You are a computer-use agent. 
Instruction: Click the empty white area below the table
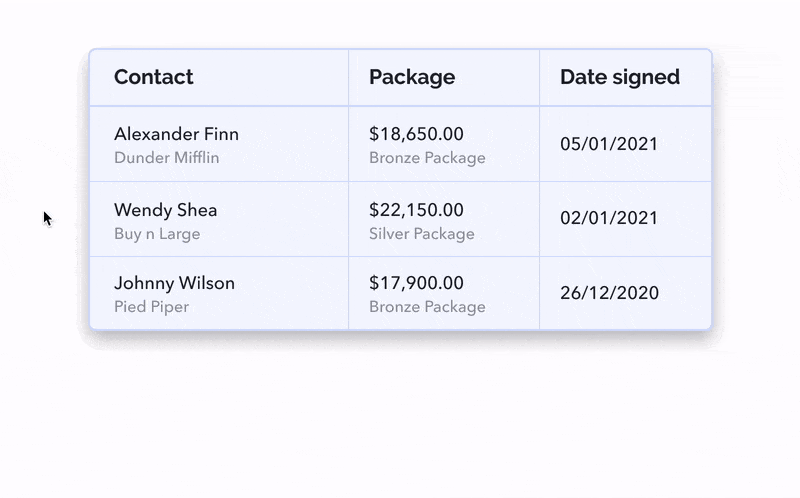(400, 420)
